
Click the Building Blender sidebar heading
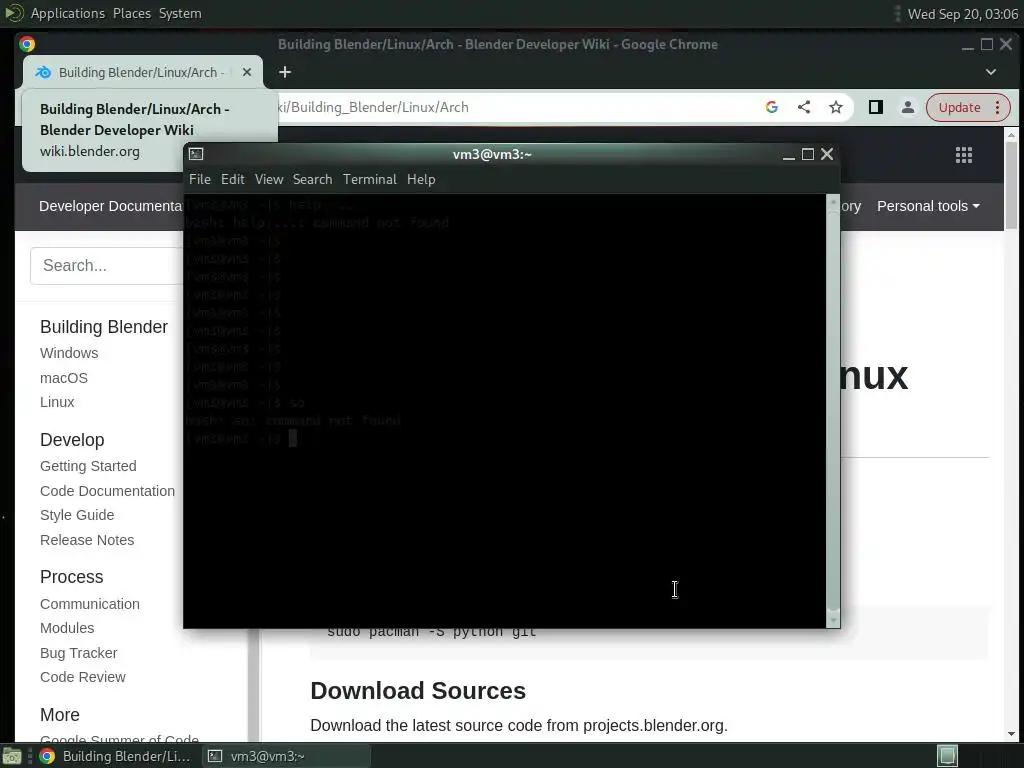pyautogui.click(x=104, y=327)
